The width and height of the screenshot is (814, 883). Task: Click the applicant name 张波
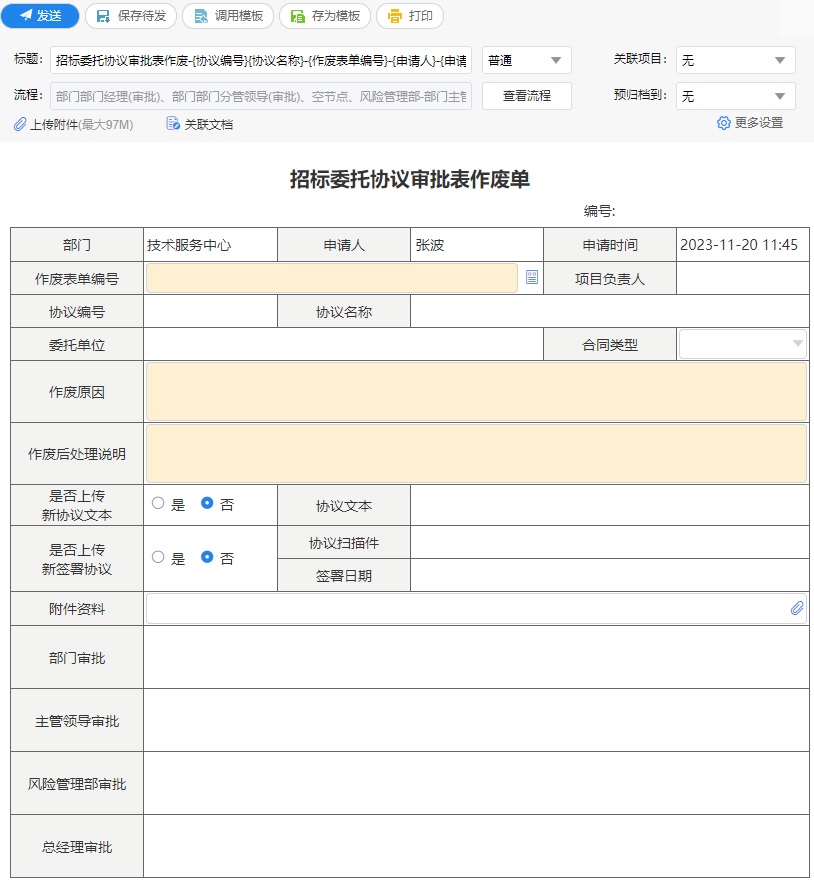[430, 246]
